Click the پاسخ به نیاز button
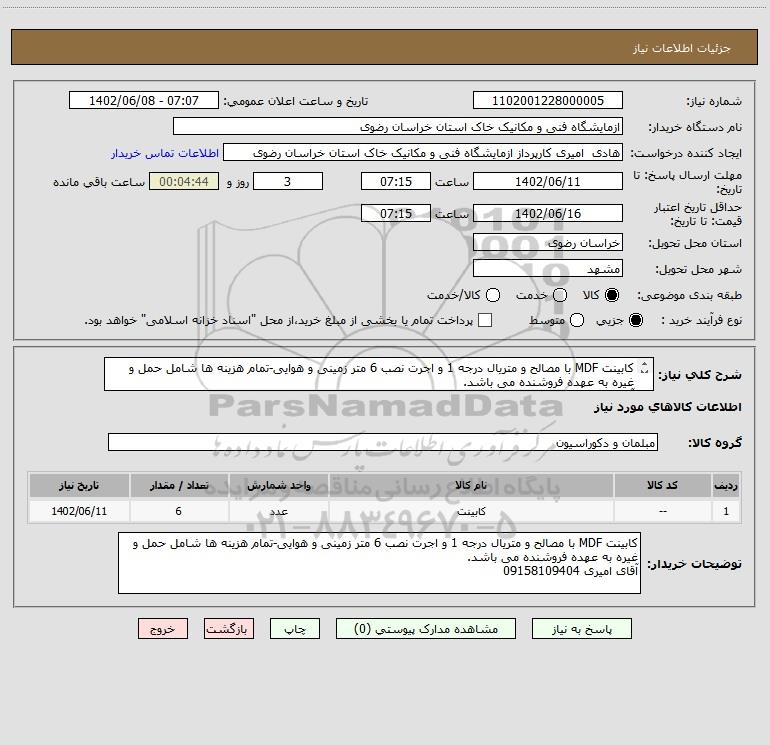The width and height of the screenshot is (770, 745). click(x=581, y=629)
